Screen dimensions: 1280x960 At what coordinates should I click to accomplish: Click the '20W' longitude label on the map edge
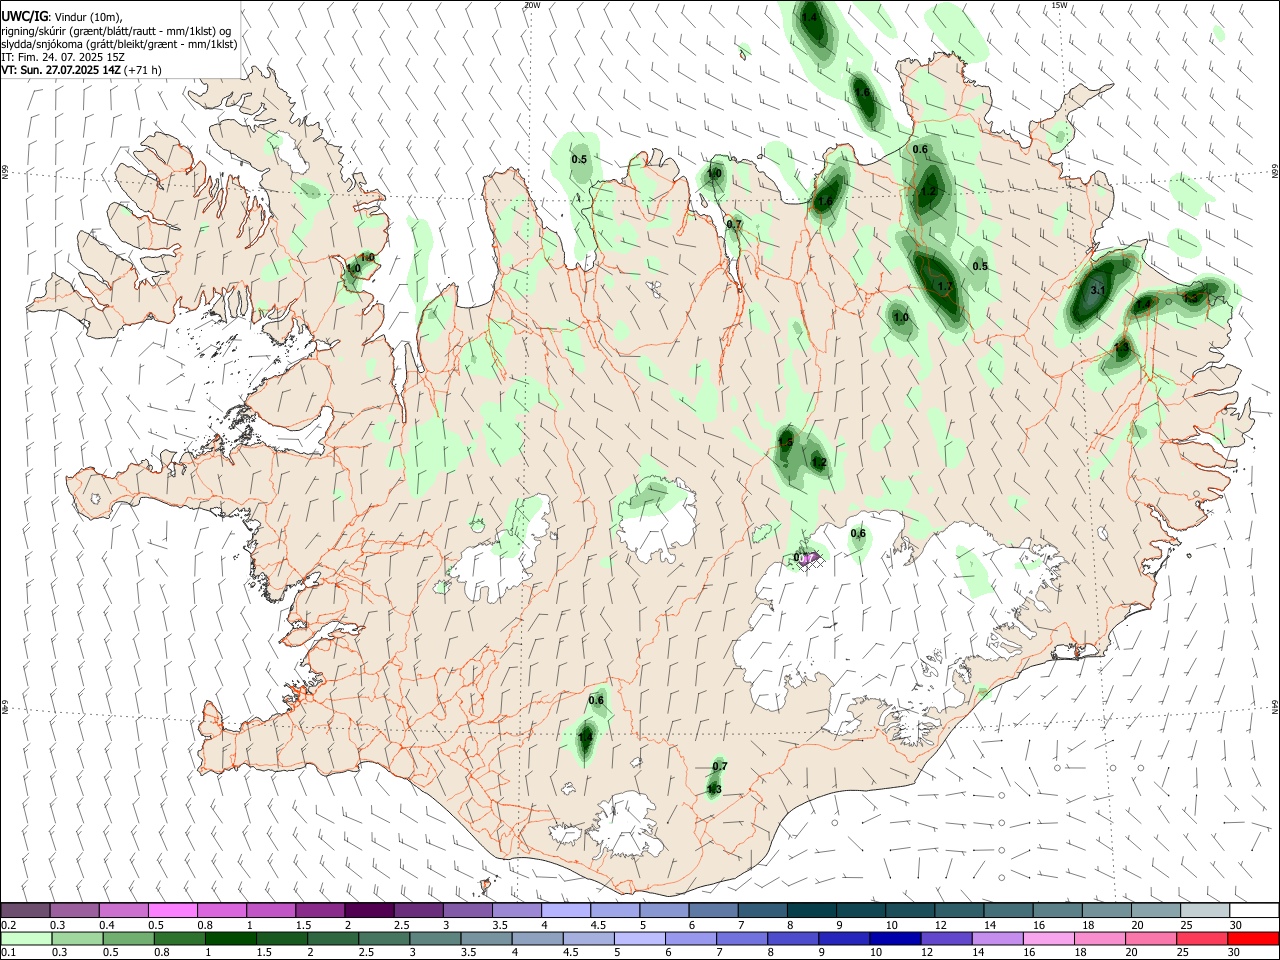pos(532,5)
